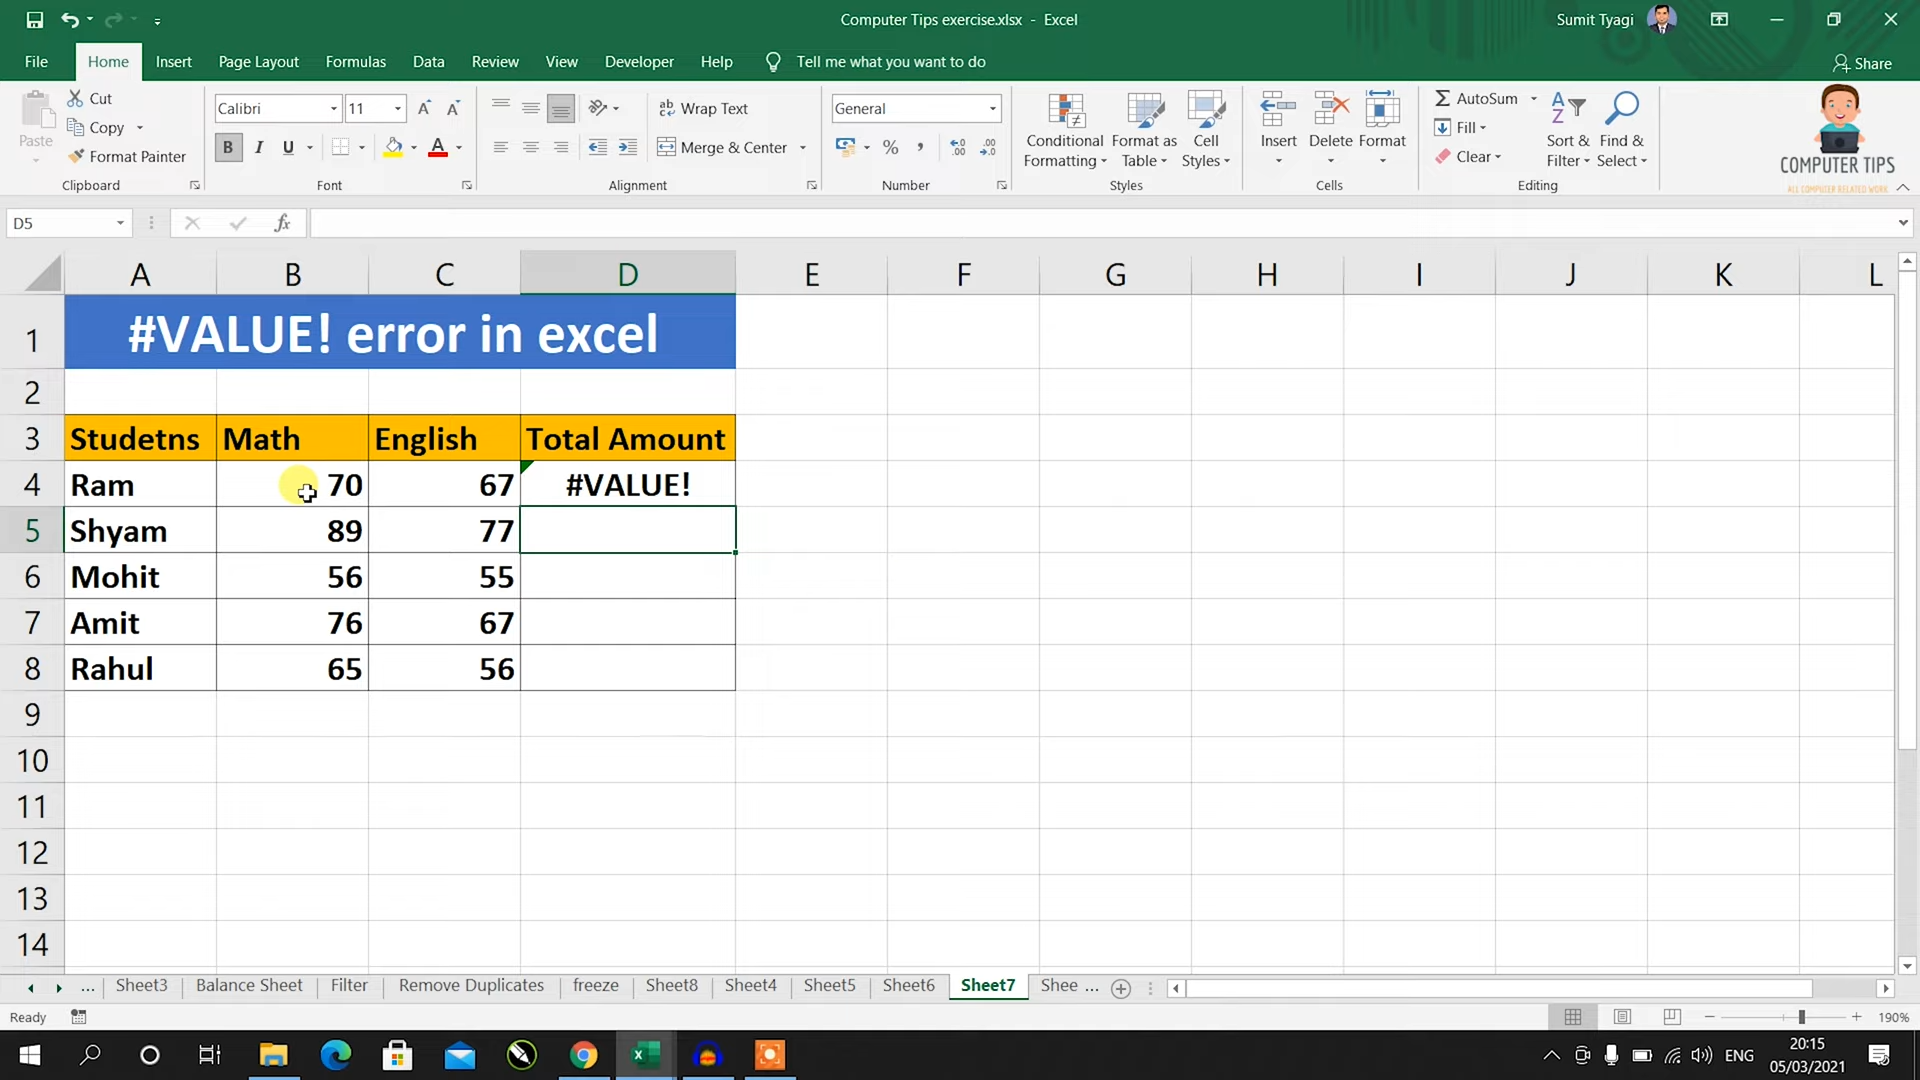Viewport: 1920px width, 1080px height.
Task: Click the Balance Sheet tab
Action: 248,985
